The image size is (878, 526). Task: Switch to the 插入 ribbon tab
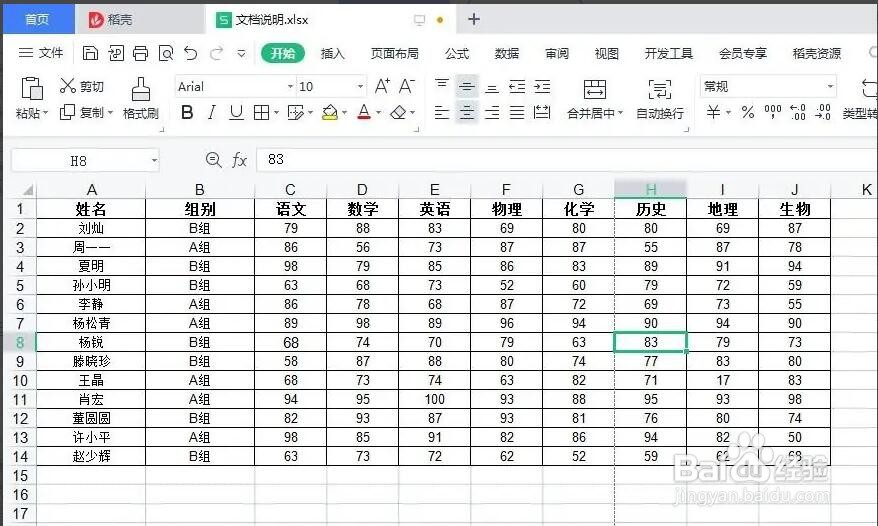coord(332,53)
